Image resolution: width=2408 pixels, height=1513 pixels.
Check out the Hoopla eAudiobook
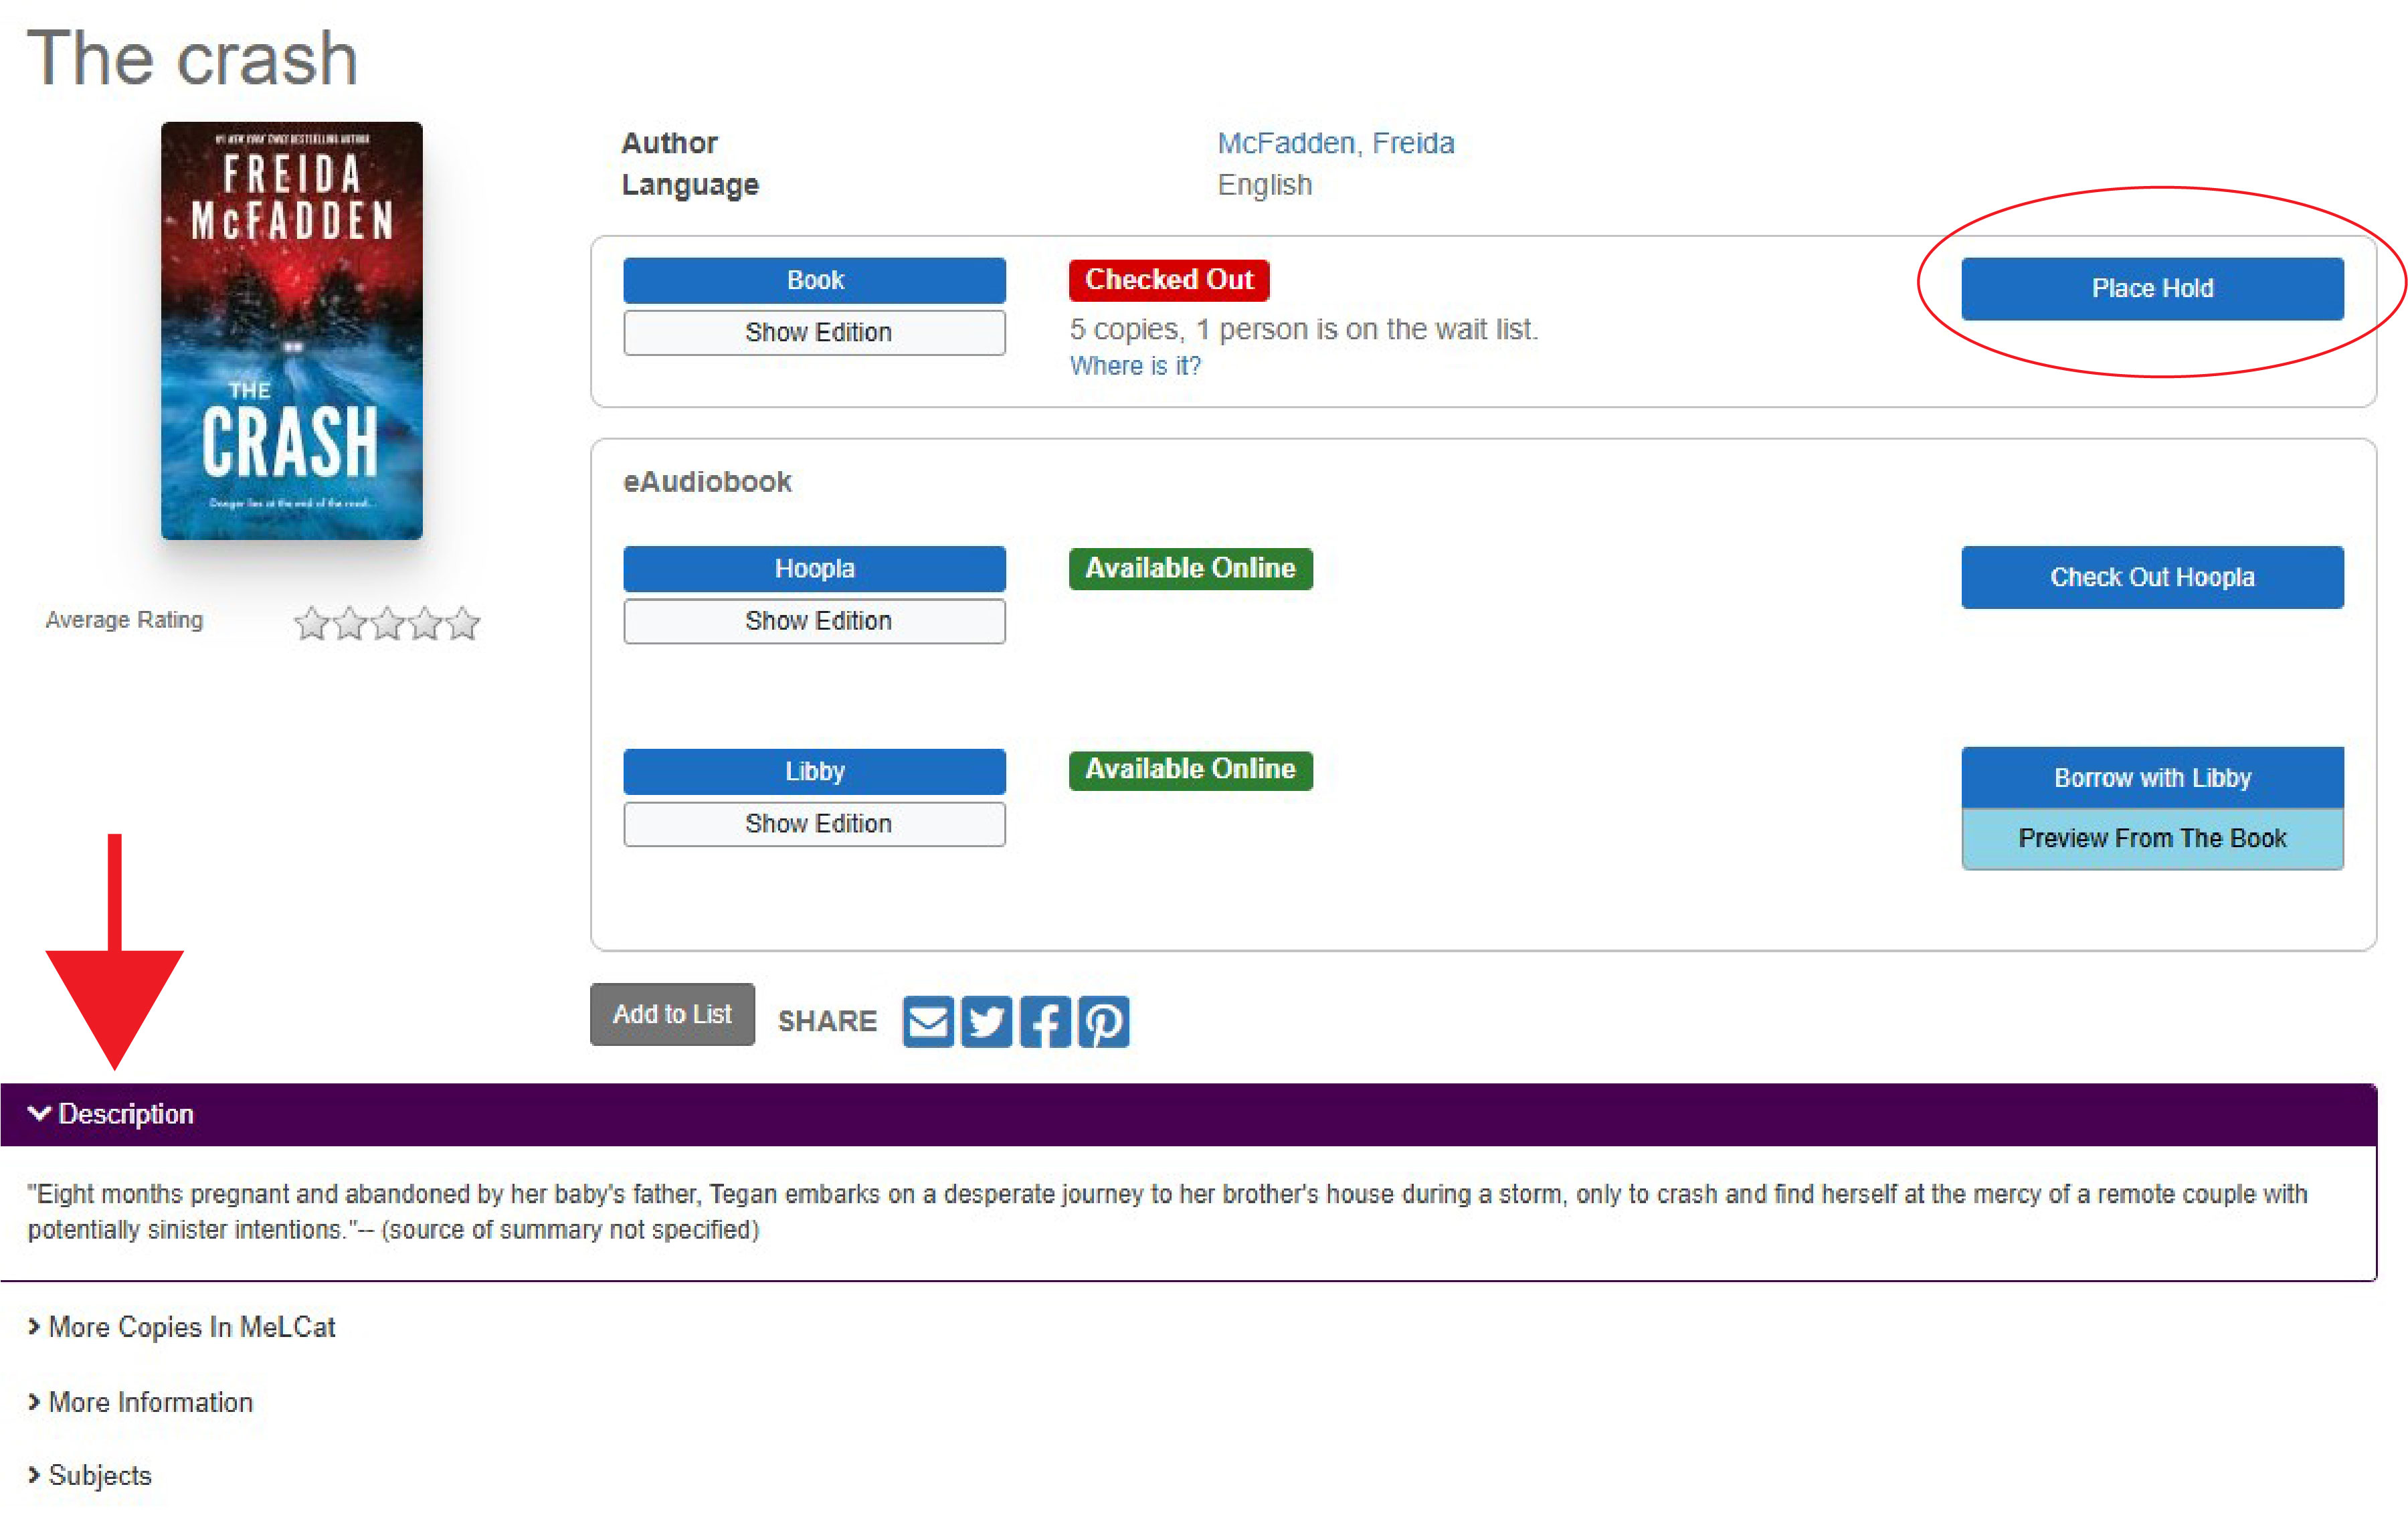(x=2152, y=577)
